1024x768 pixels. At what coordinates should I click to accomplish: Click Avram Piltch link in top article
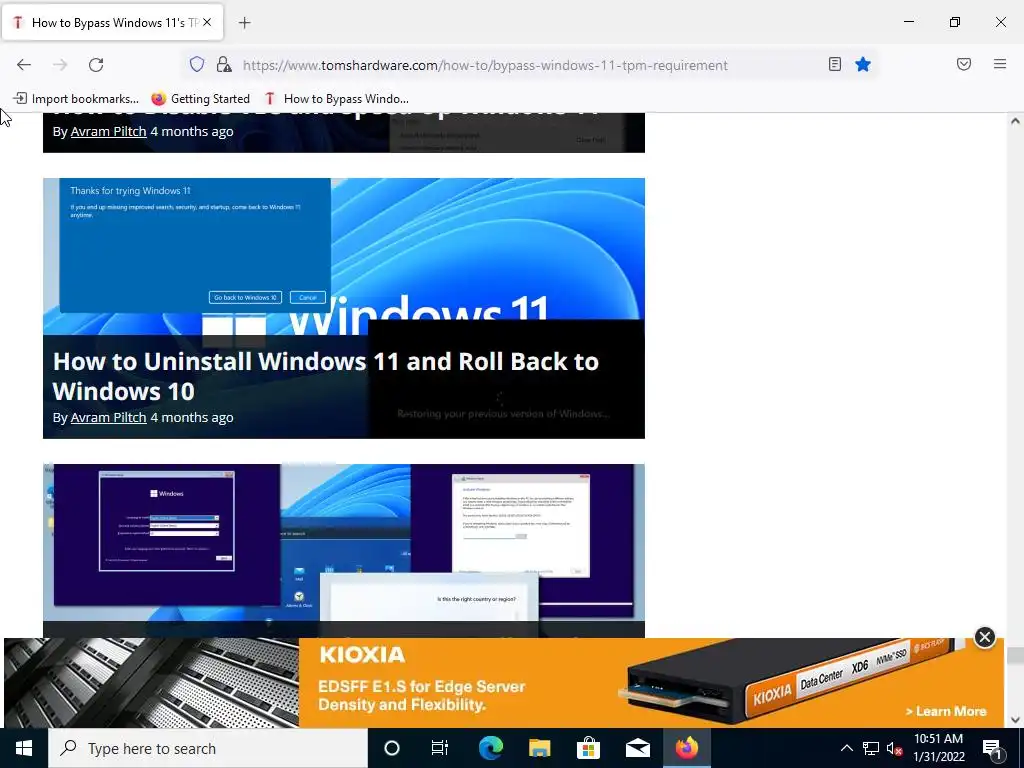(x=108, y=131)
